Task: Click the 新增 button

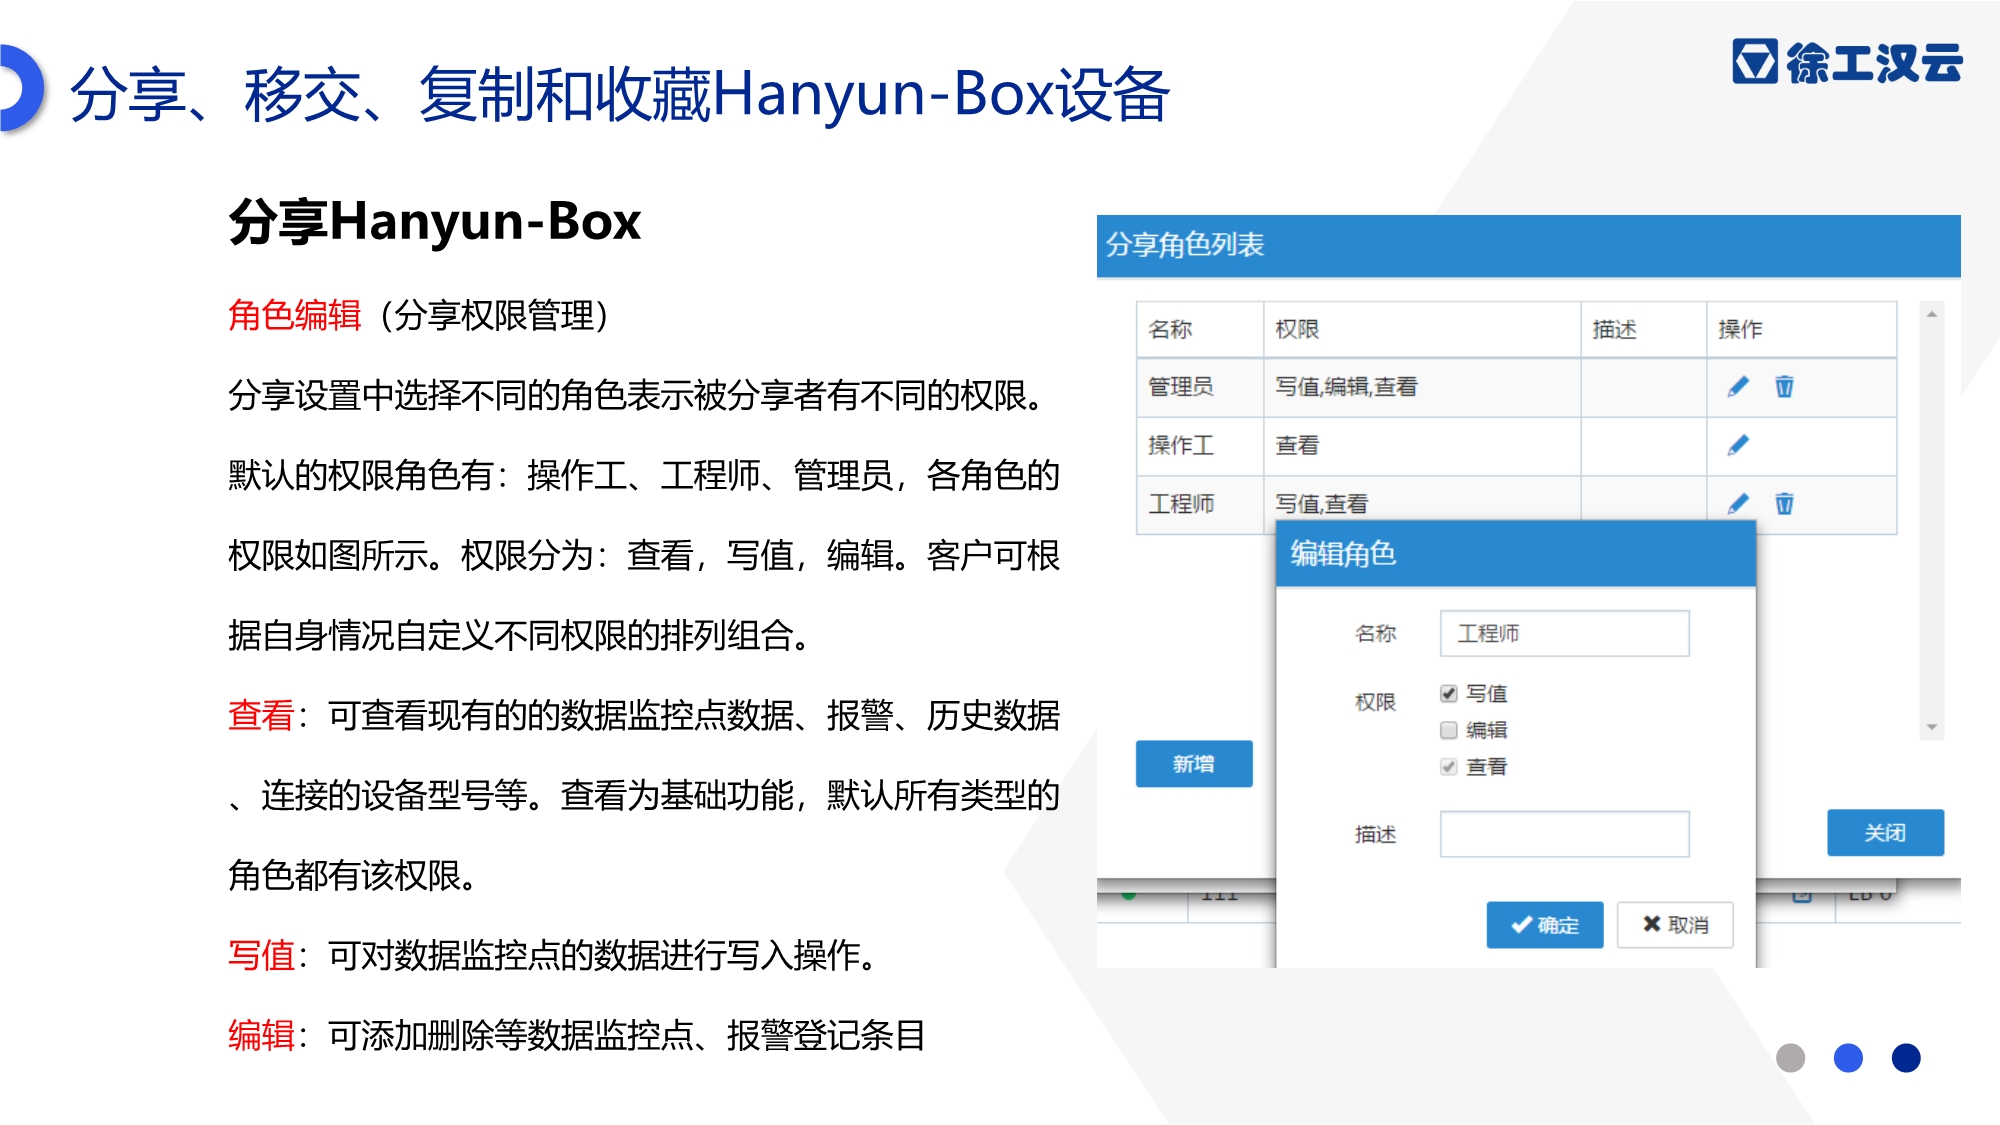Action: click(1194, 764)
